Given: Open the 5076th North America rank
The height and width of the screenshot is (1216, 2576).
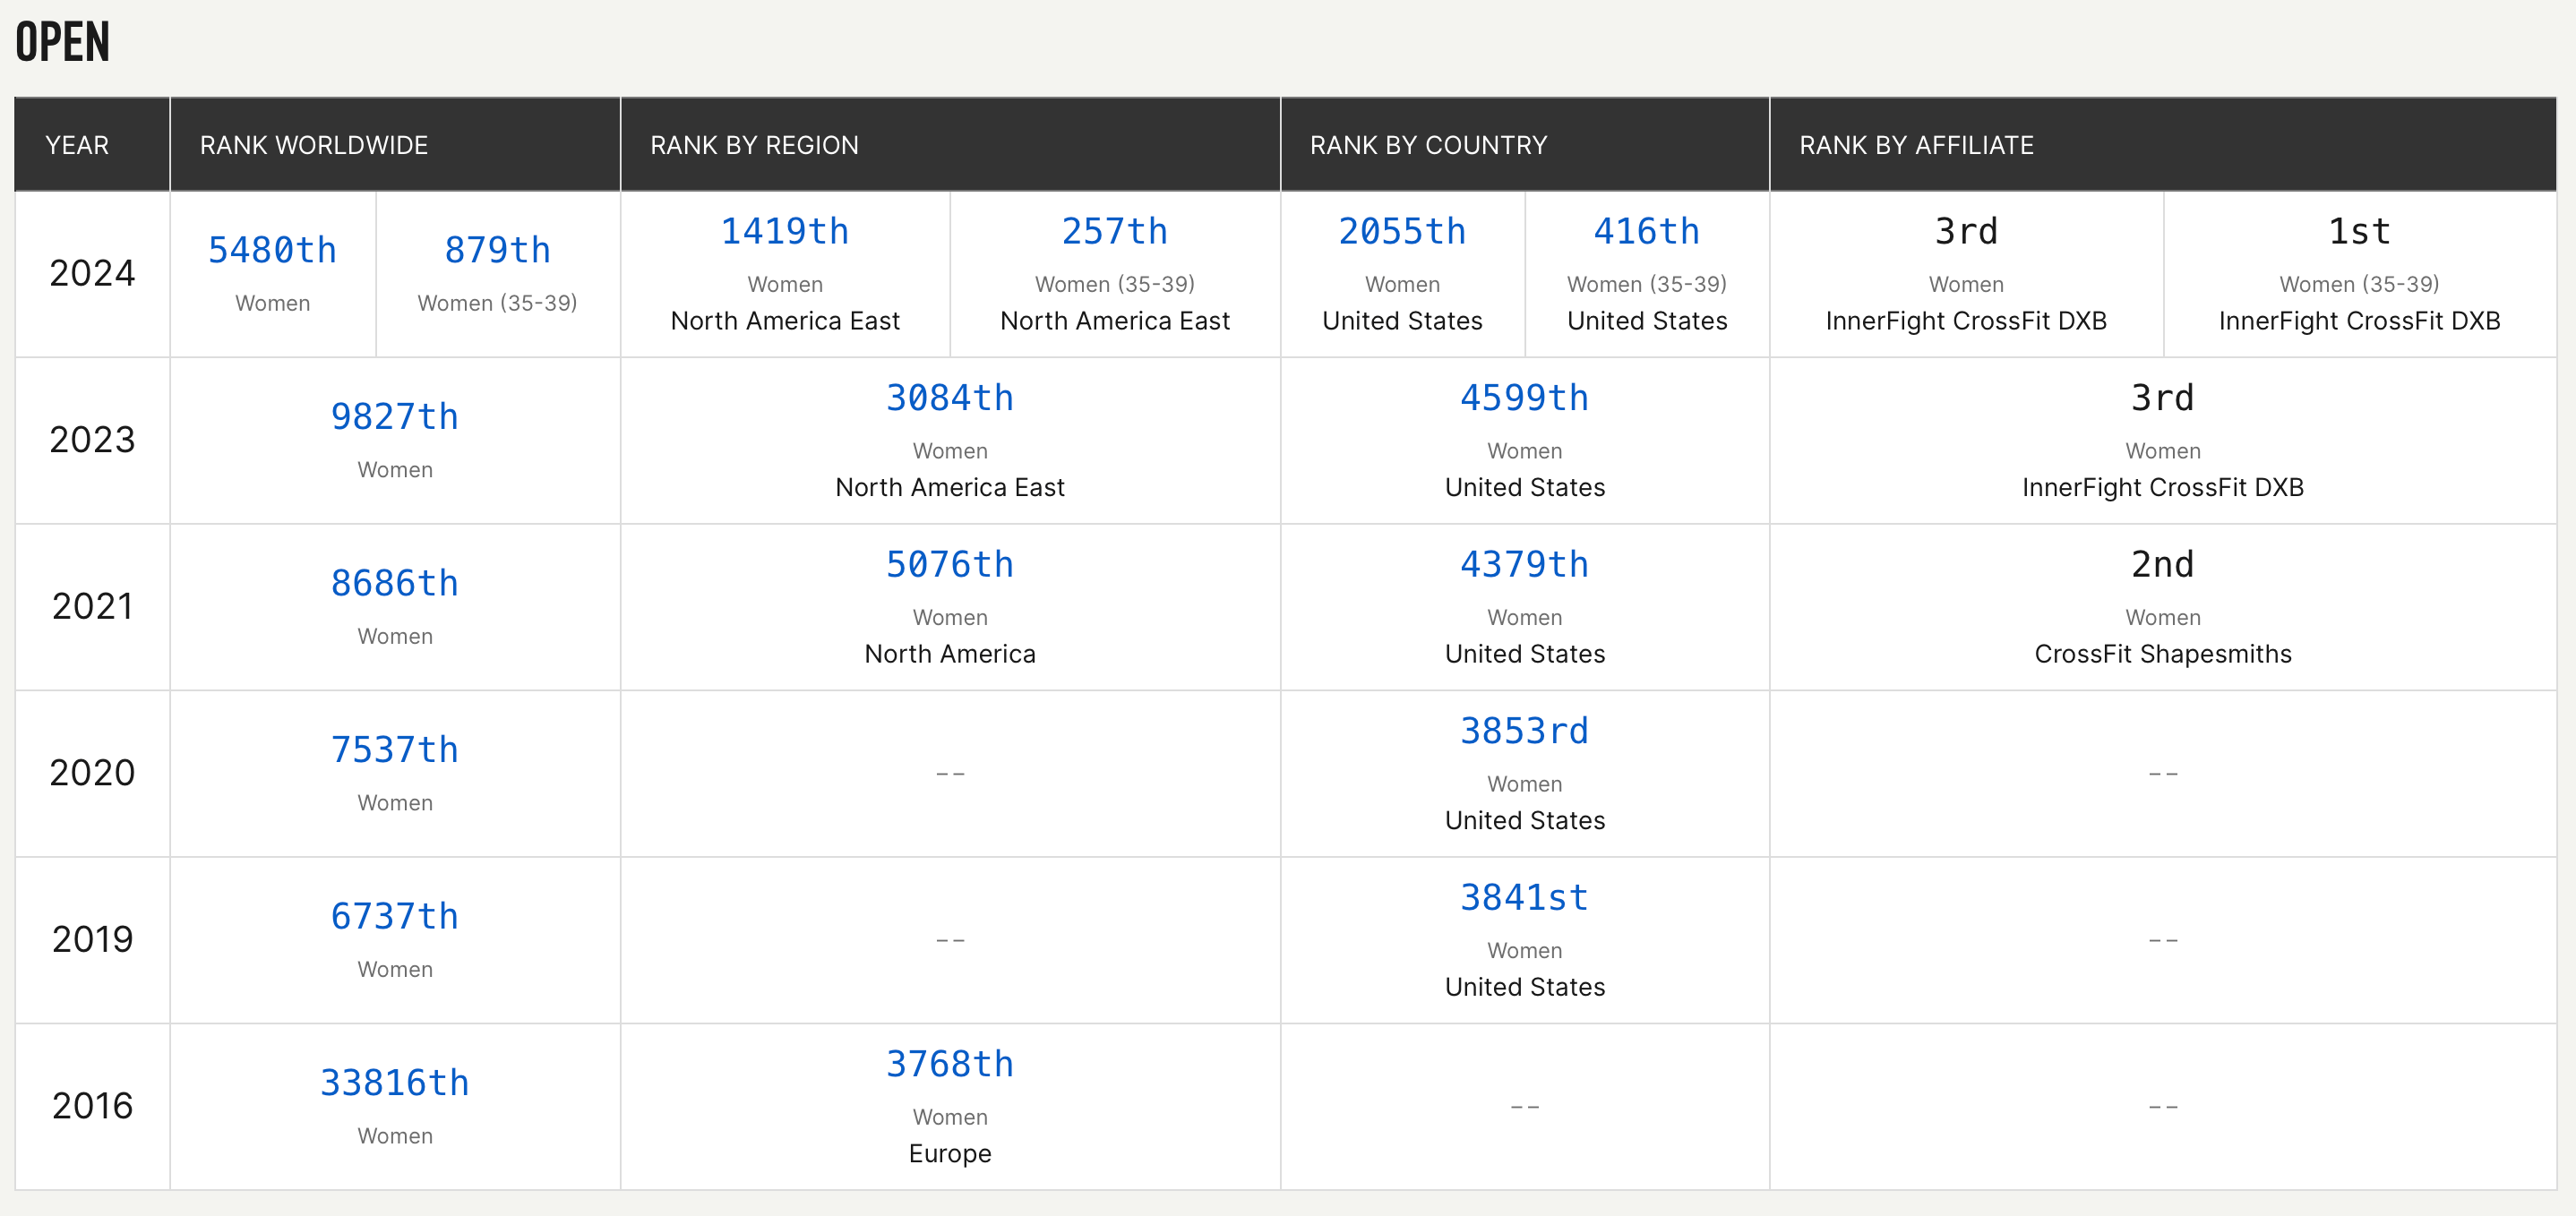Looking at the screenshot, I should click(949, 565).
